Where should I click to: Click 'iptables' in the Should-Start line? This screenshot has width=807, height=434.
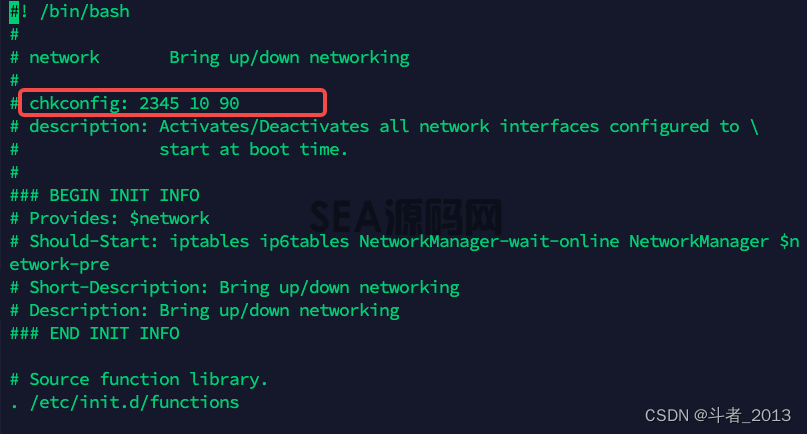pyautogui.click(x=209, y=241)
